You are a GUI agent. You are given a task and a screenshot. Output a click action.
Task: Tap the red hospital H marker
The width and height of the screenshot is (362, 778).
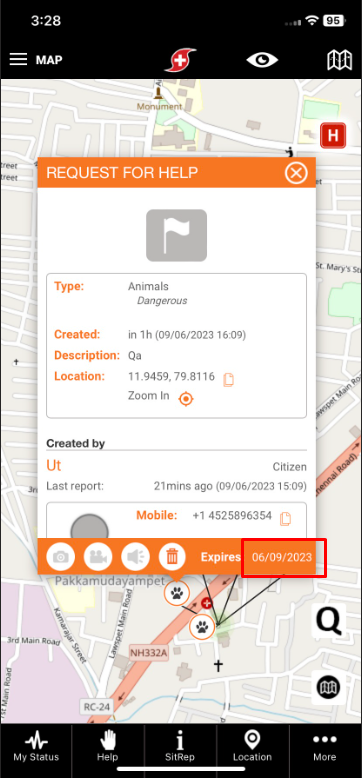(333, 135)
